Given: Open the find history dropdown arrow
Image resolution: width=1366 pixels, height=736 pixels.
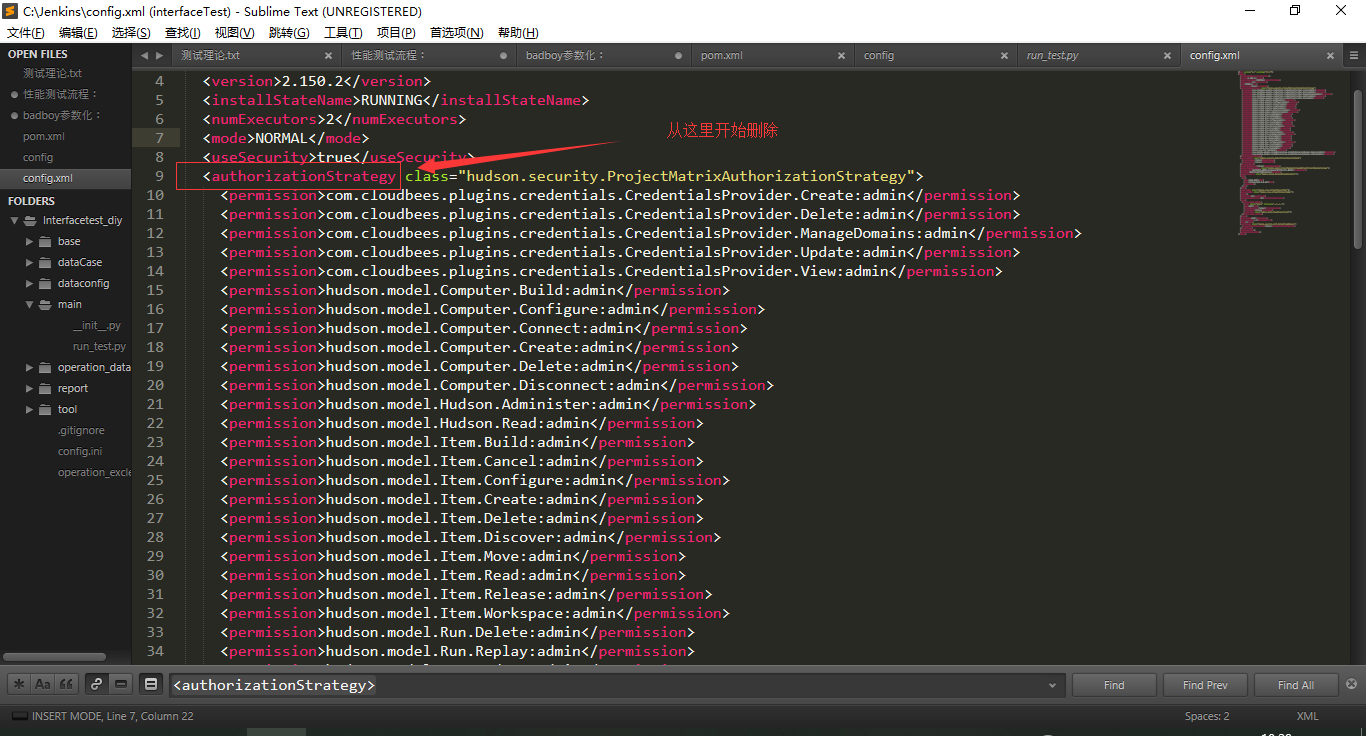Looking at the screenshot, I should click(x=1052, y=686).
